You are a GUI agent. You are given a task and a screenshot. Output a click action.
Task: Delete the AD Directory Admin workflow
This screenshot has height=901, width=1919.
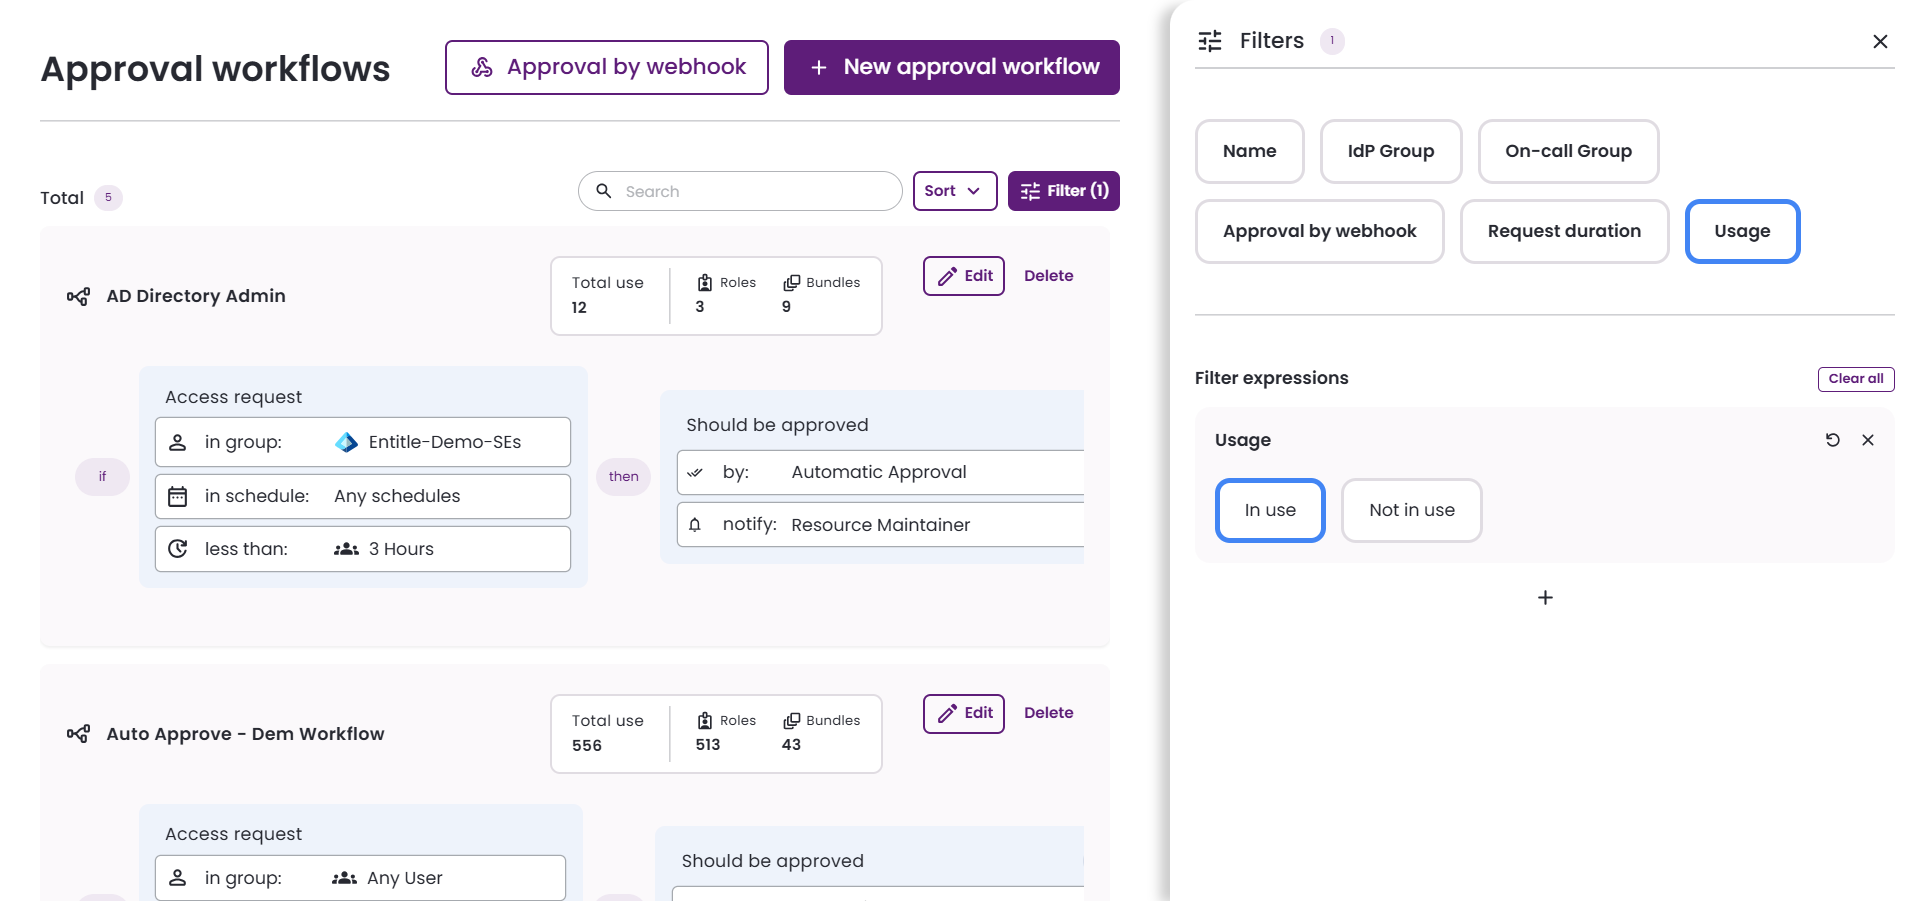pos(1048,276)
